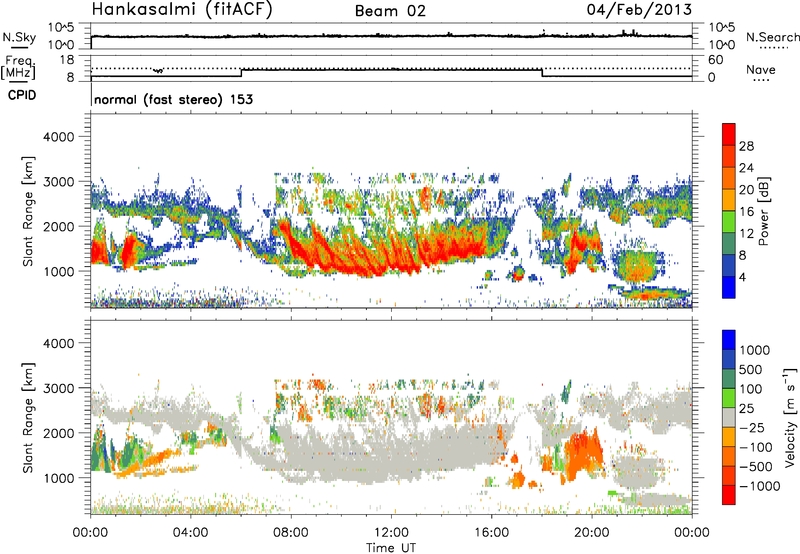Select the 12:00 time tick label

click(391, 533)
